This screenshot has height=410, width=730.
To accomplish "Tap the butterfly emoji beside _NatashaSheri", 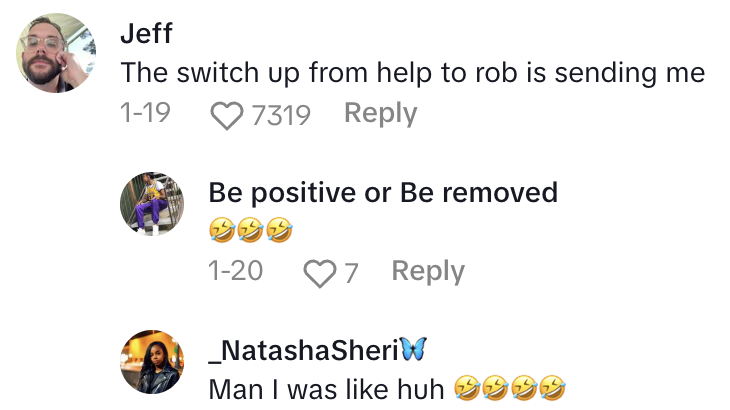I will point(412,350).
